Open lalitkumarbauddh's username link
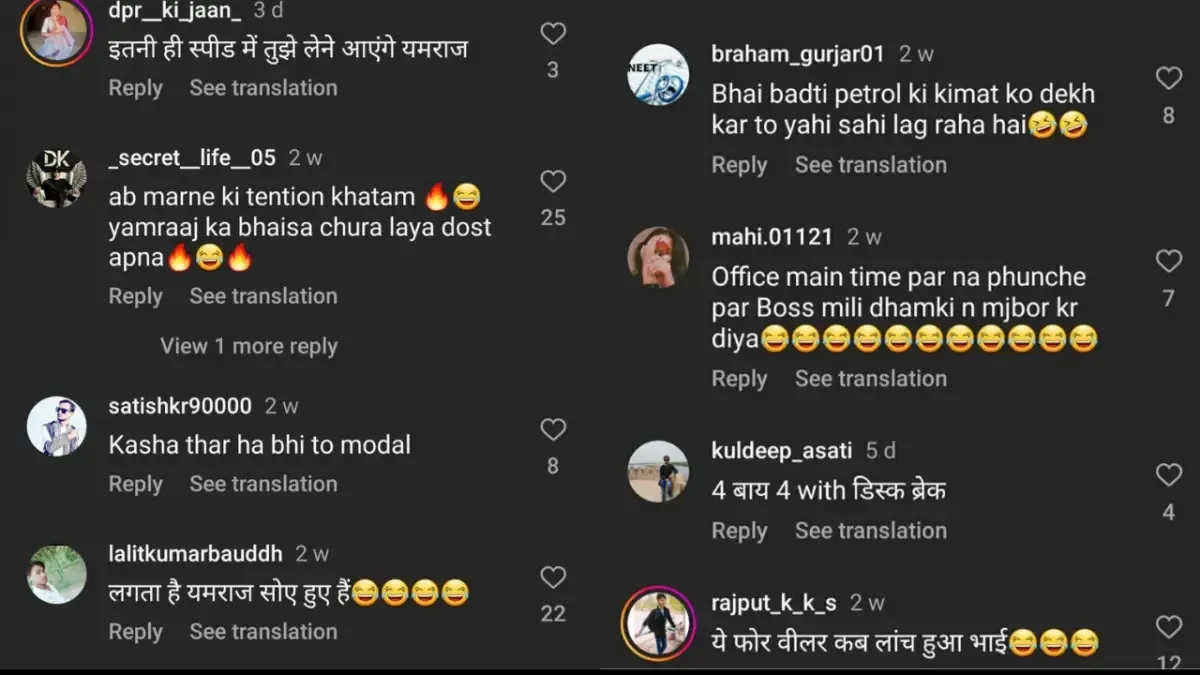This screenshot has height=675, width=1200. (x=195, y=554)
